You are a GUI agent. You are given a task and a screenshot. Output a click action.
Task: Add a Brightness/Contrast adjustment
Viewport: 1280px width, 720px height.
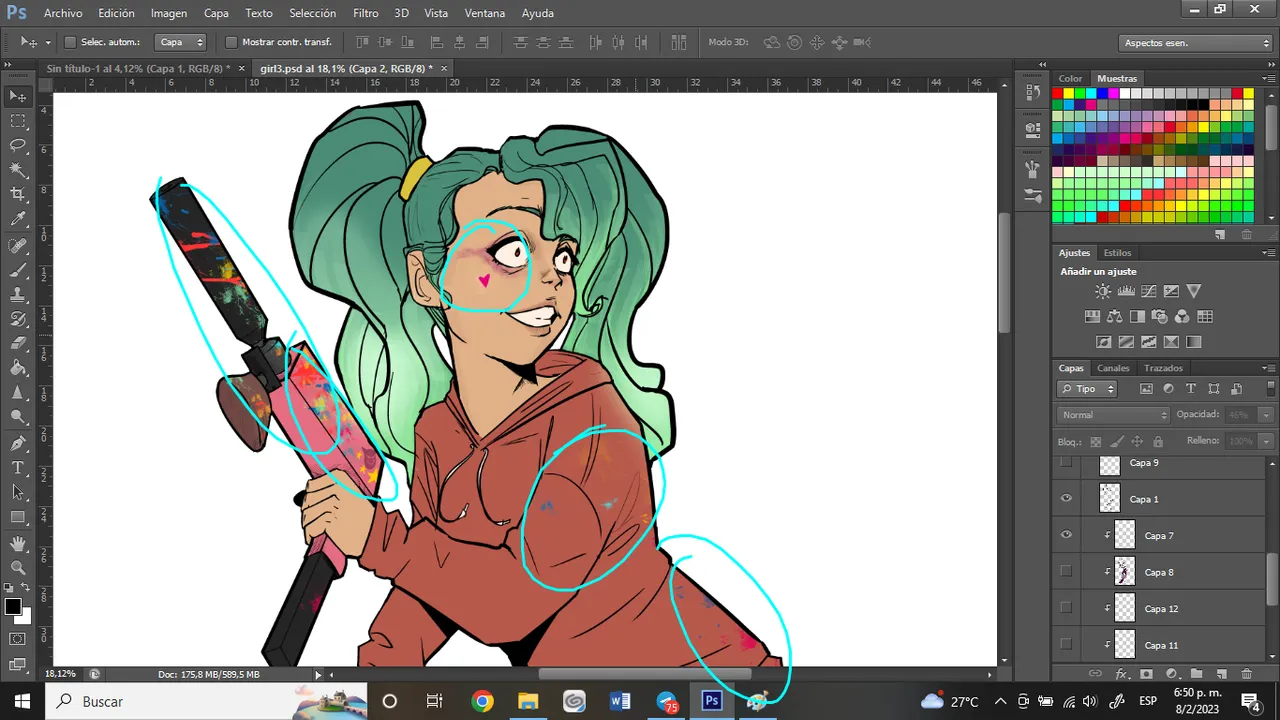(x=1102, y=291)
